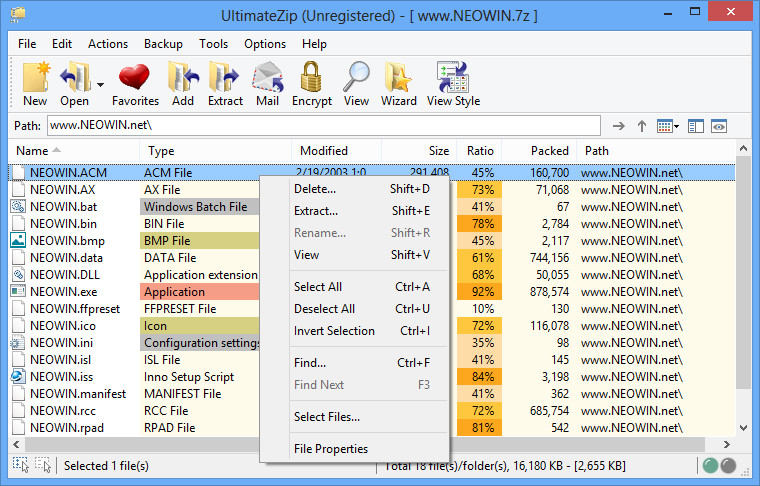Sort by the Size column header
Viewport: 760px width, 486px height.
click(419, 151)
